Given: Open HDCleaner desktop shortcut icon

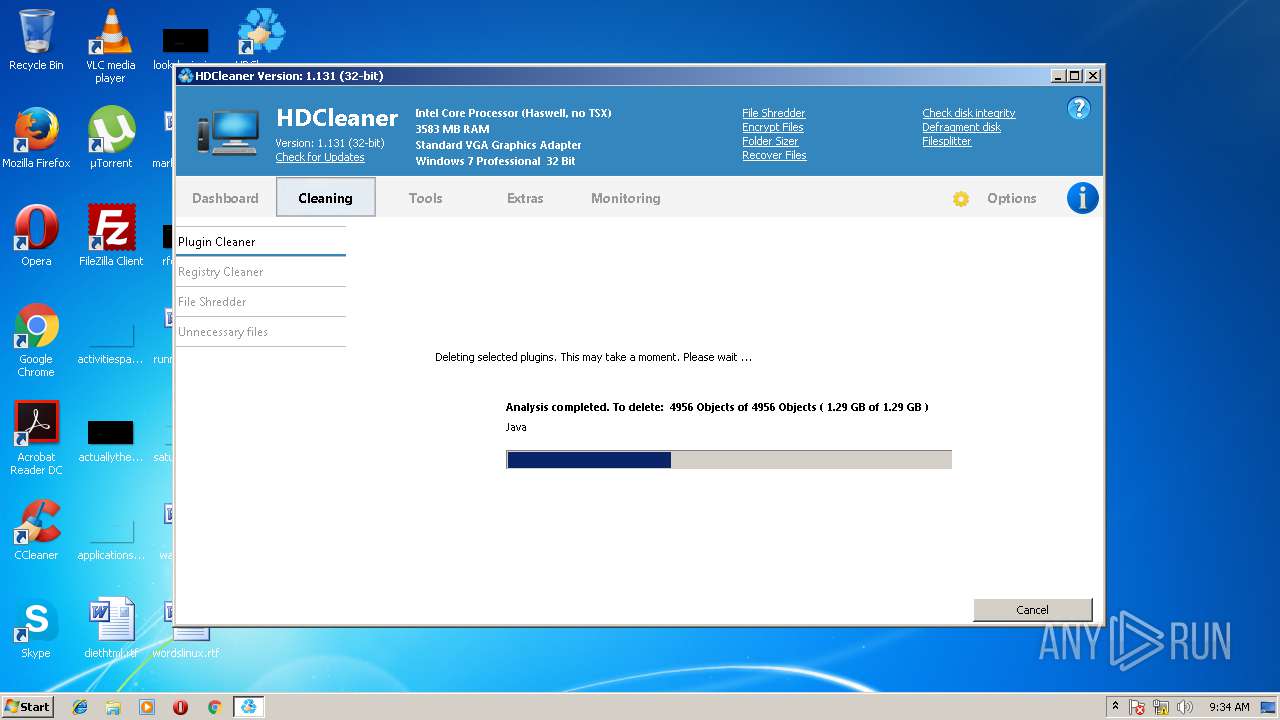Looking at the screenshot, I should coord(260,38).
